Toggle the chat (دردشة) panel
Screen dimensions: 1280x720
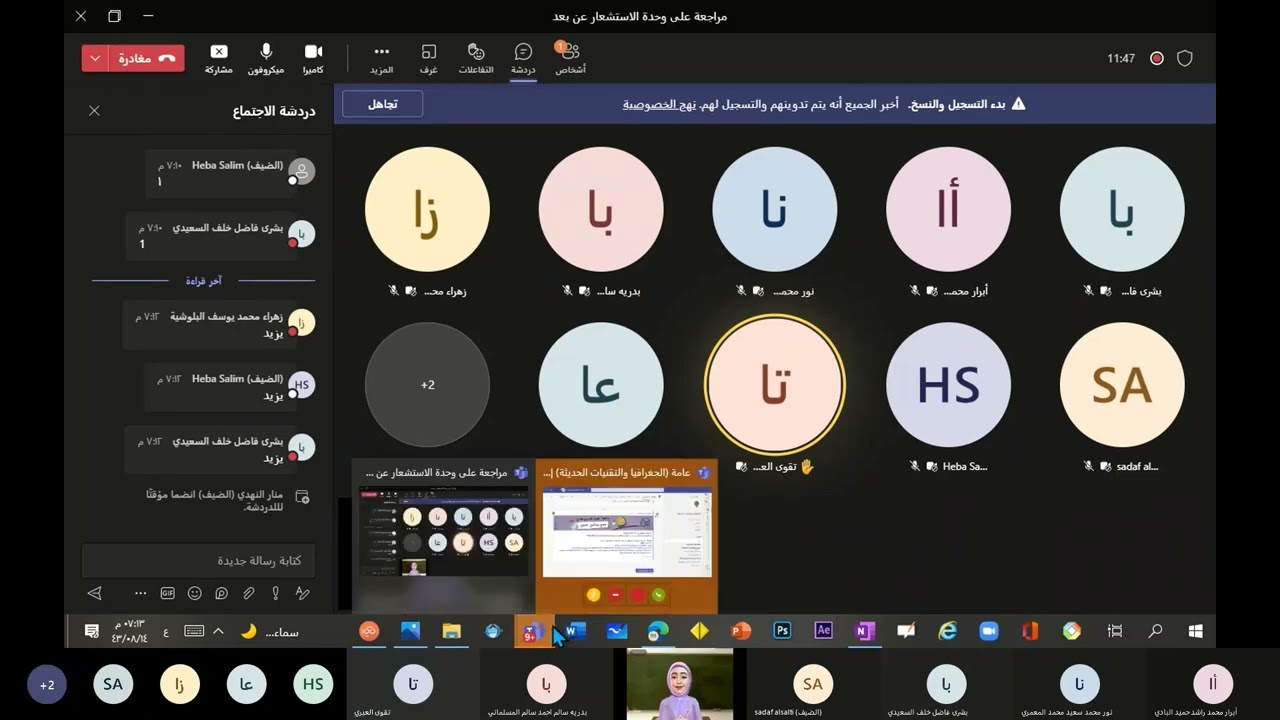tap(523, 59)
